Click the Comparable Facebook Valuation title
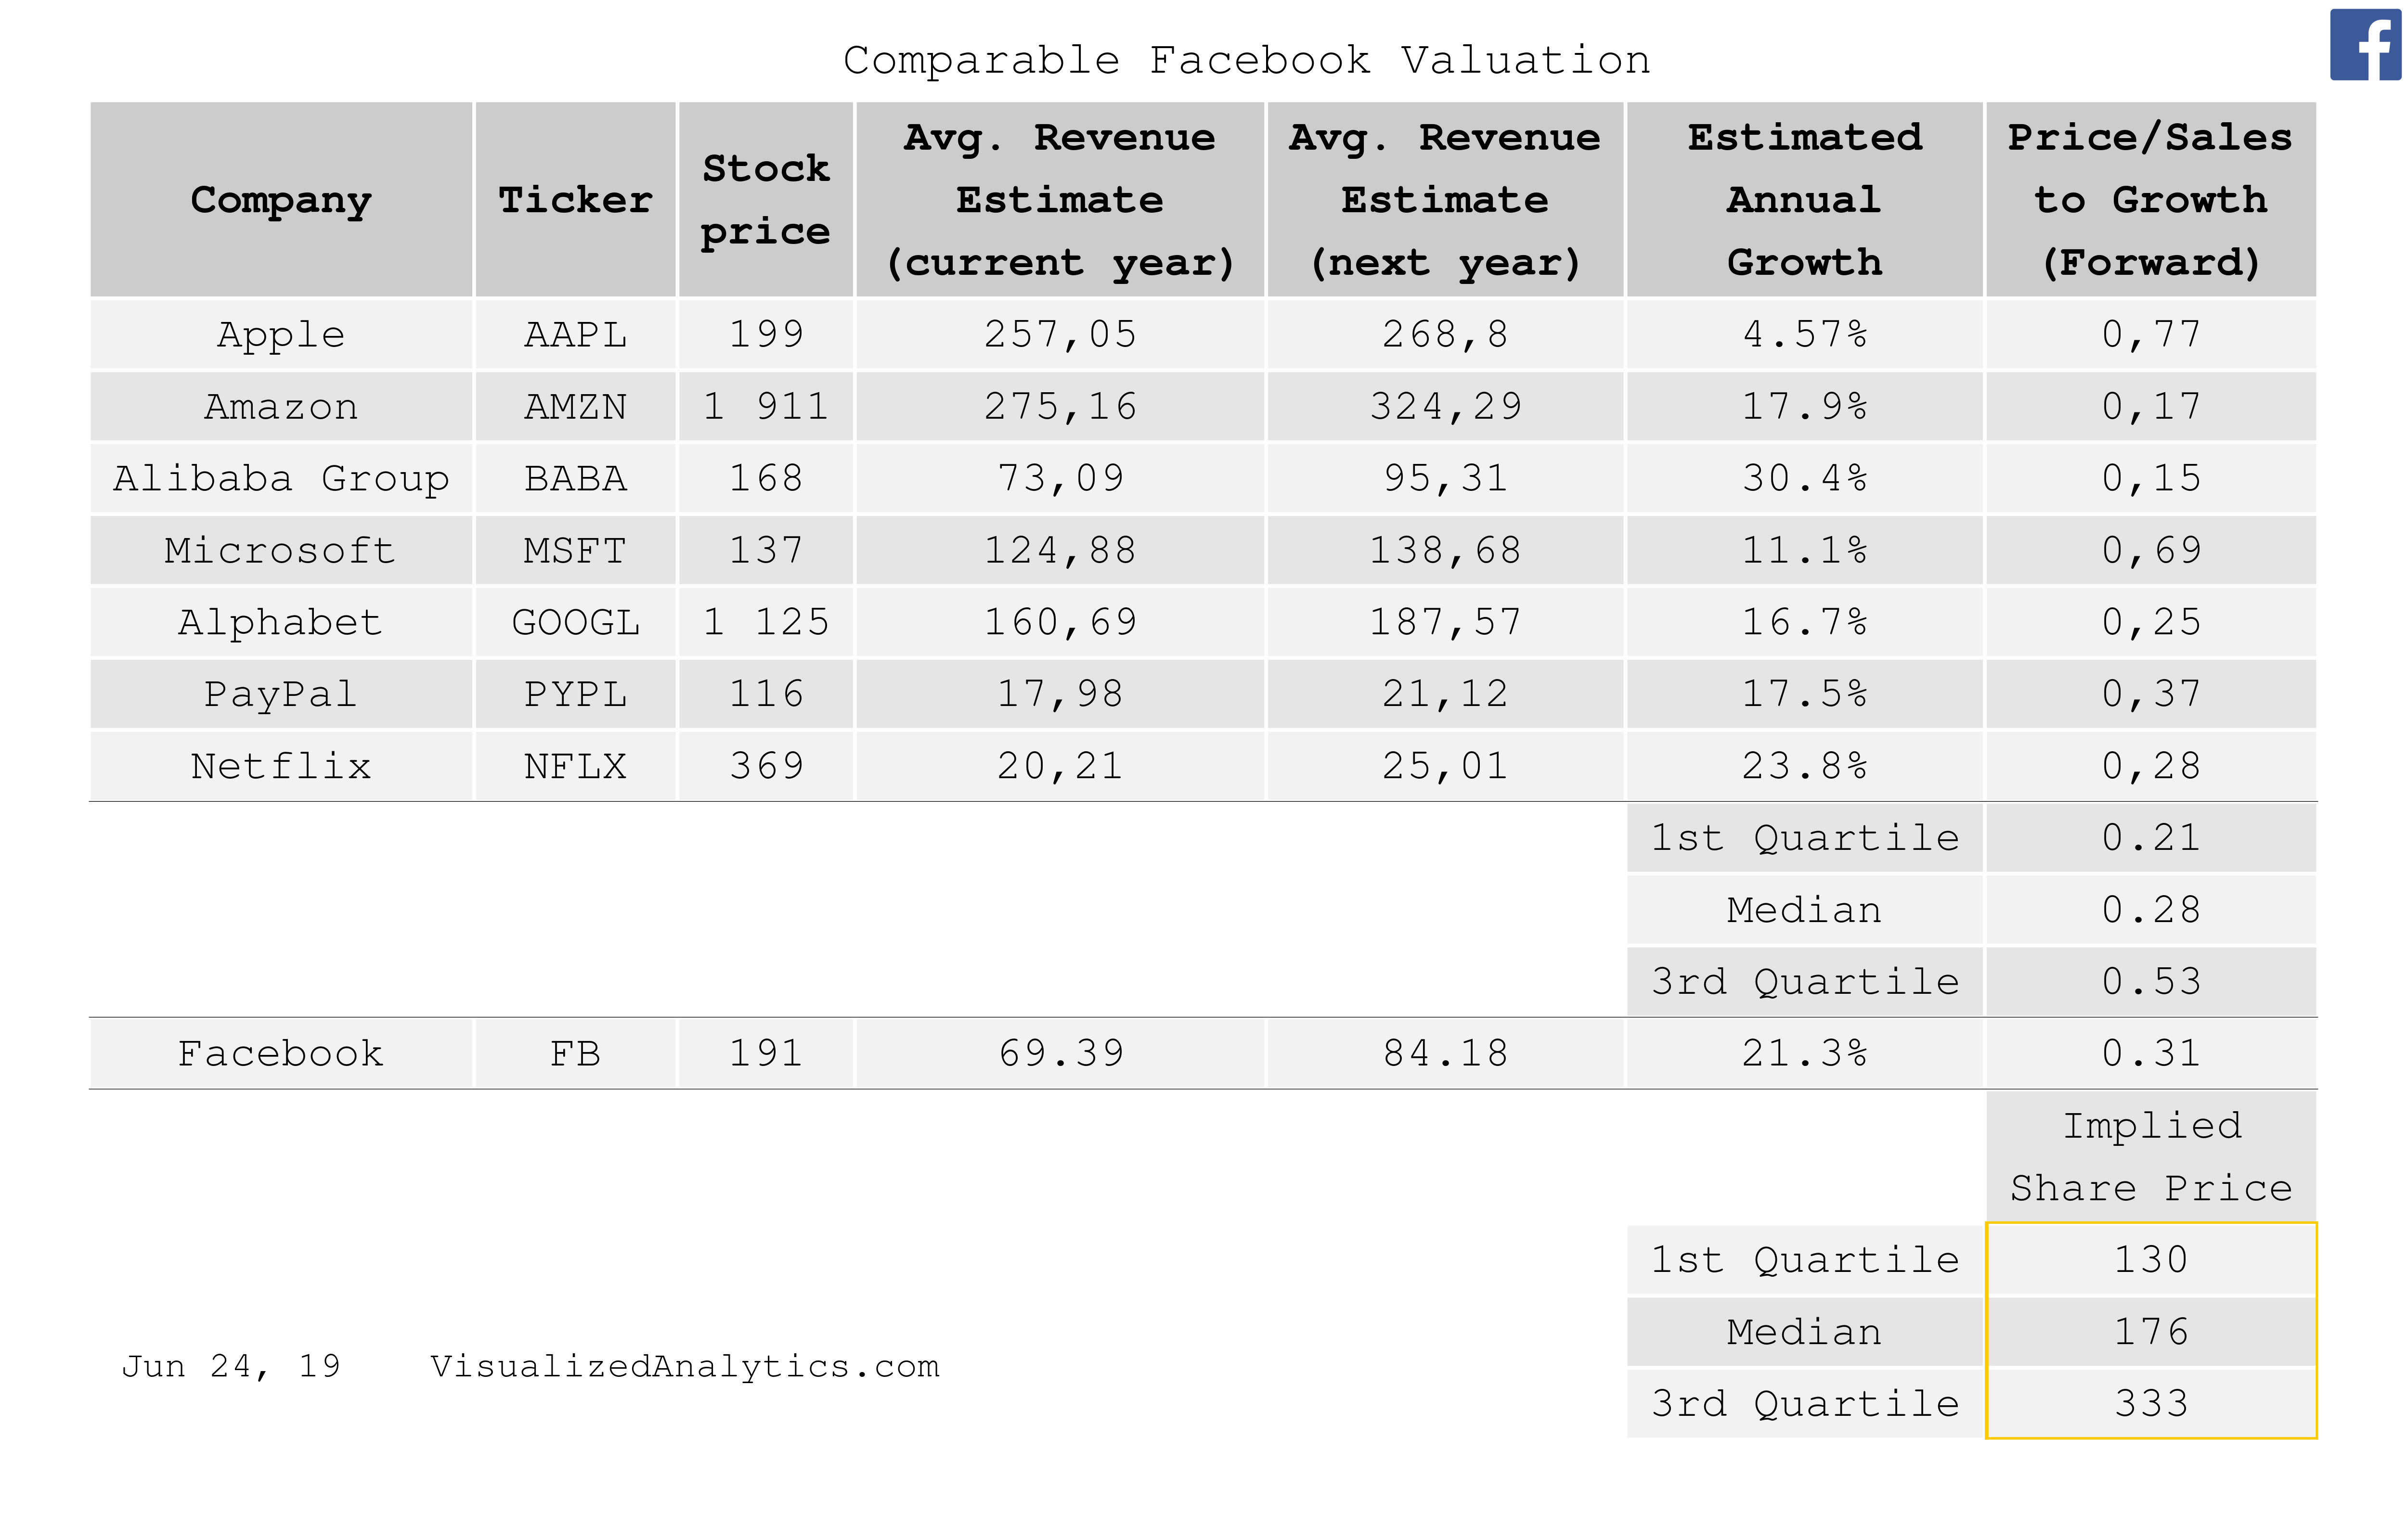 1246,61
